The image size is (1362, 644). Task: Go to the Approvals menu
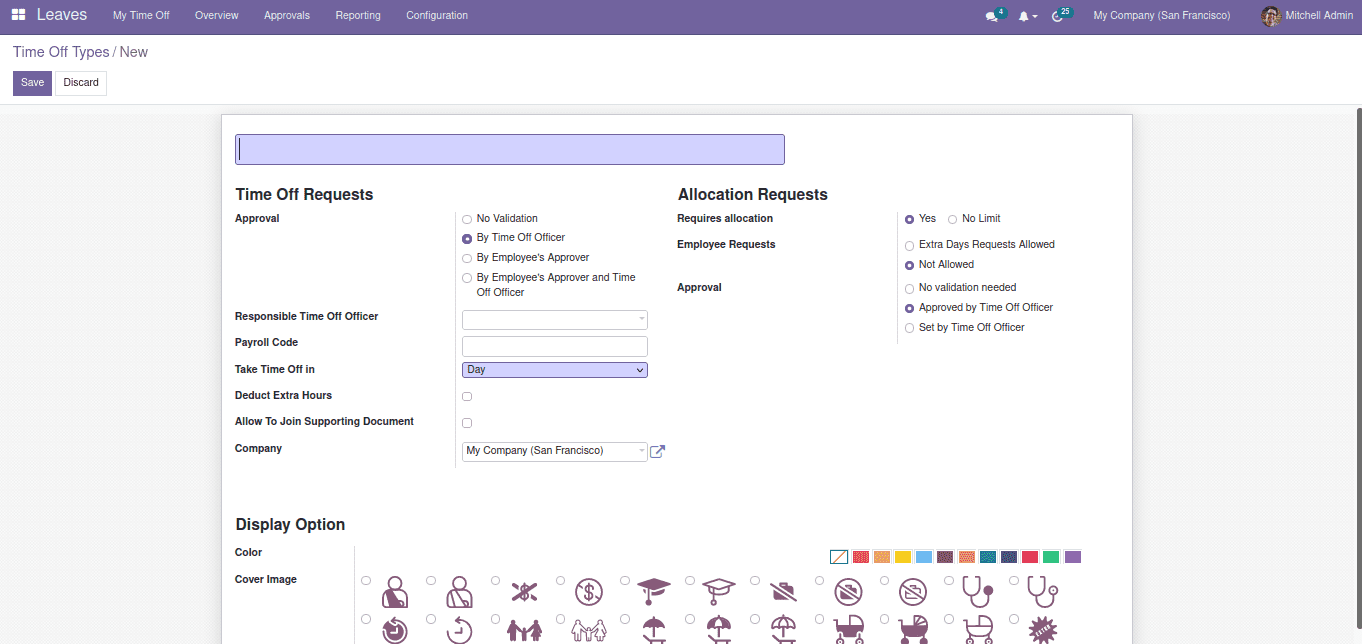287,16
